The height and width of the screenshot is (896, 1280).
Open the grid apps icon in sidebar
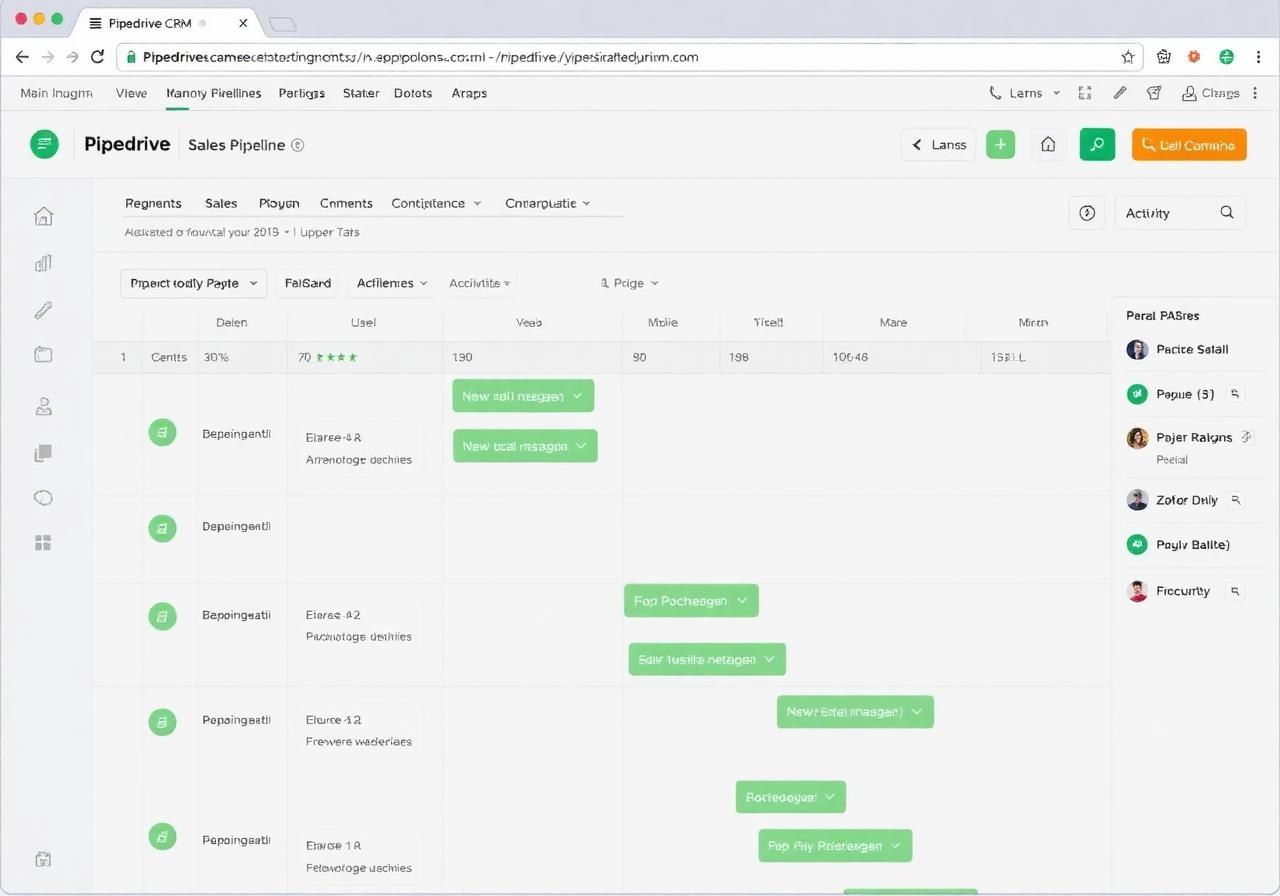coord(43,543)
